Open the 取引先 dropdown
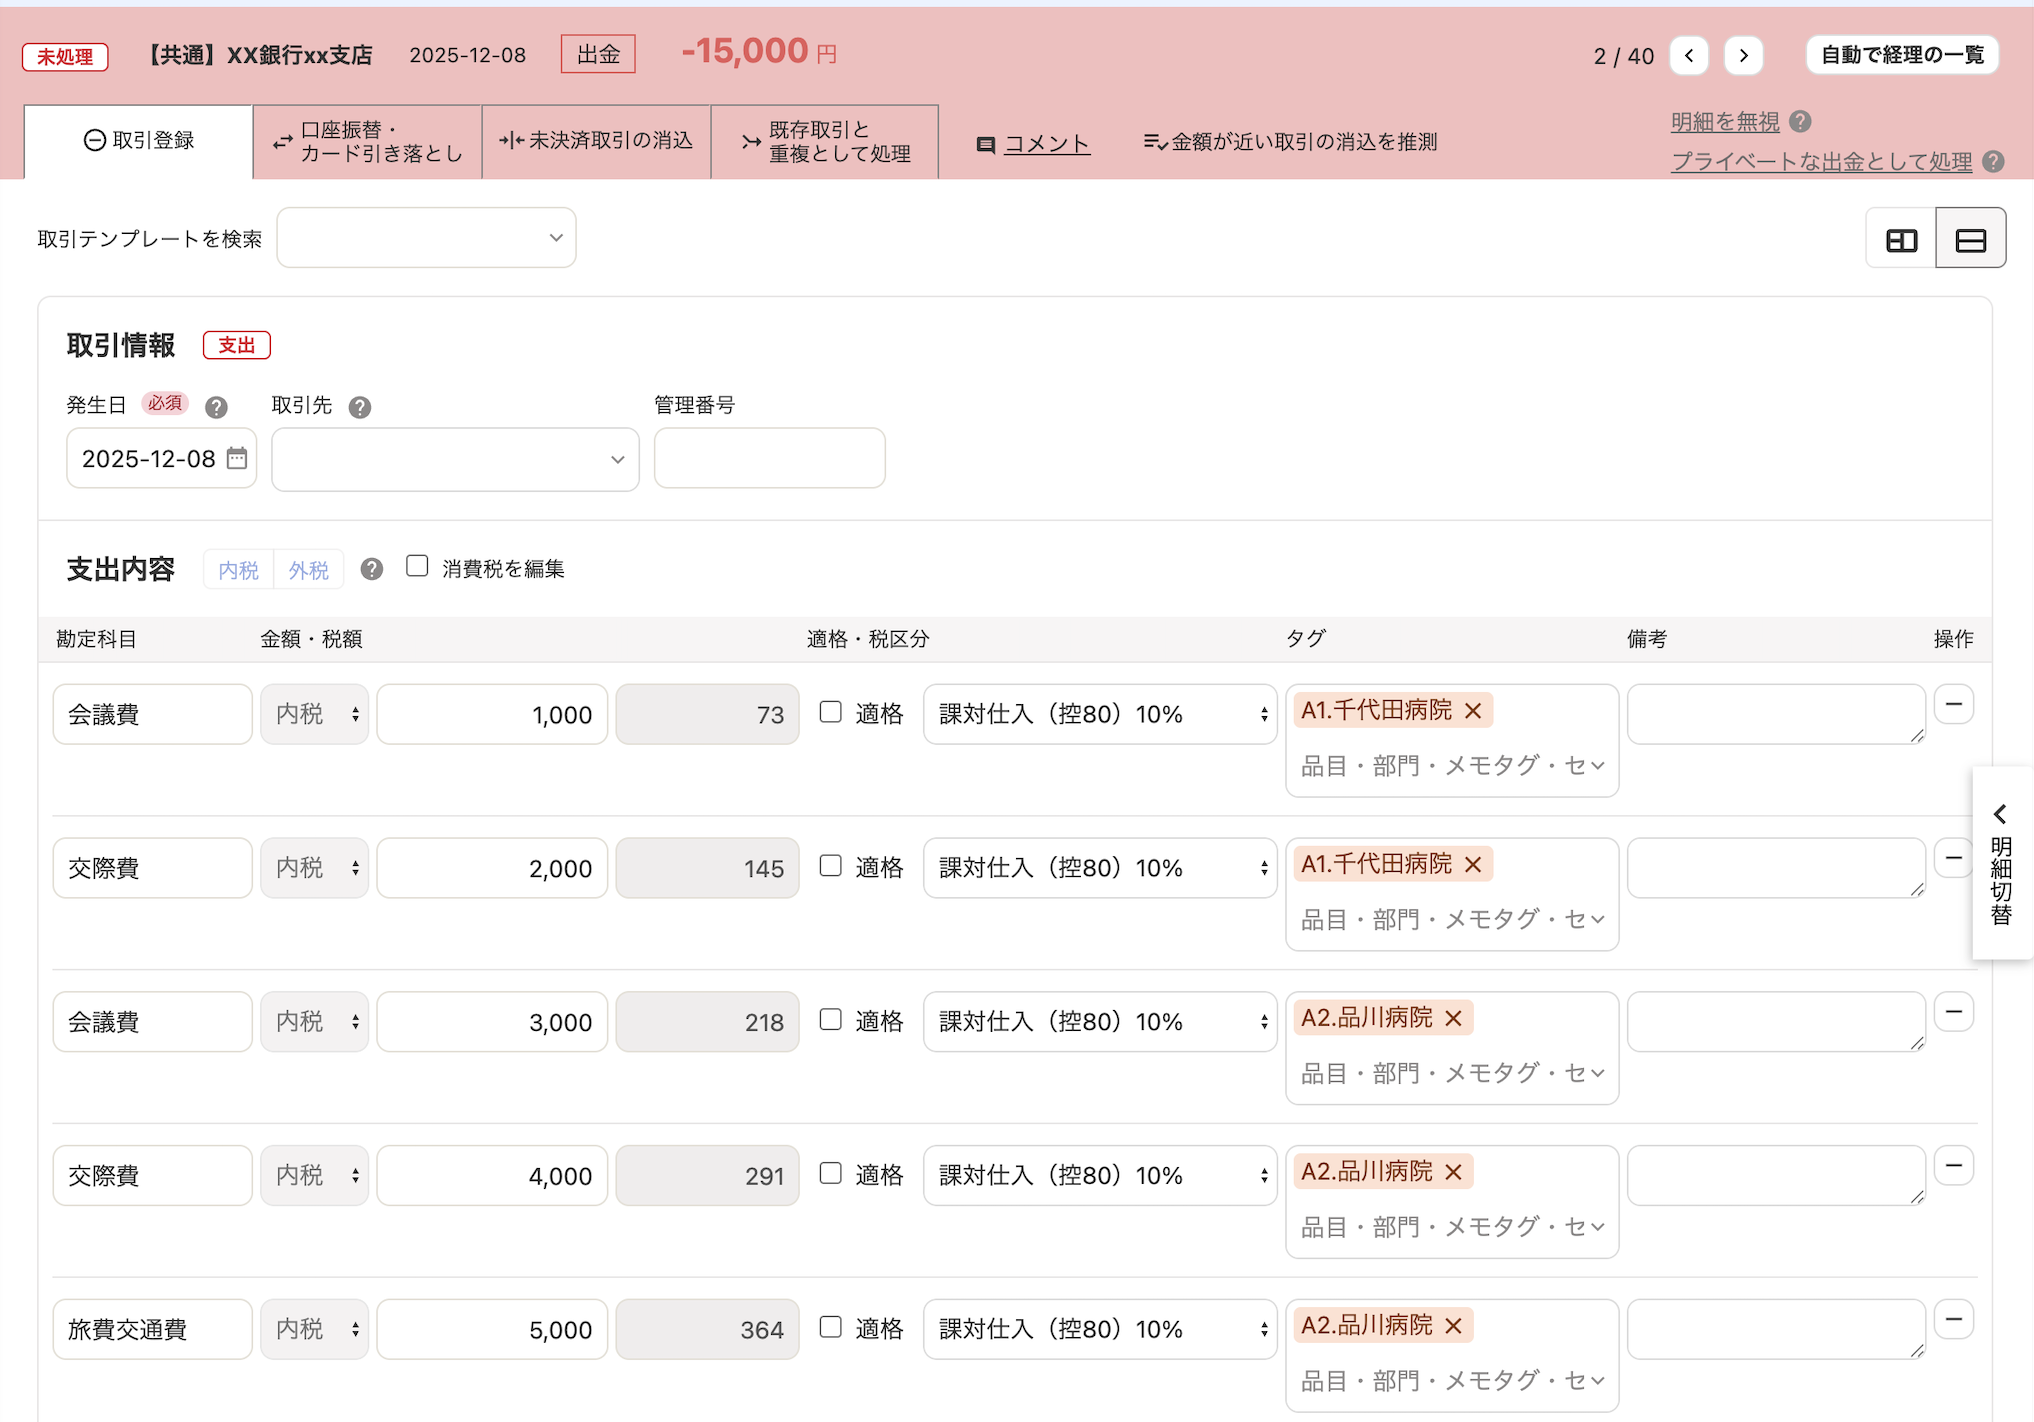Image resolution: width=2034 pixels, height=1422 pixels. [455, 460]
